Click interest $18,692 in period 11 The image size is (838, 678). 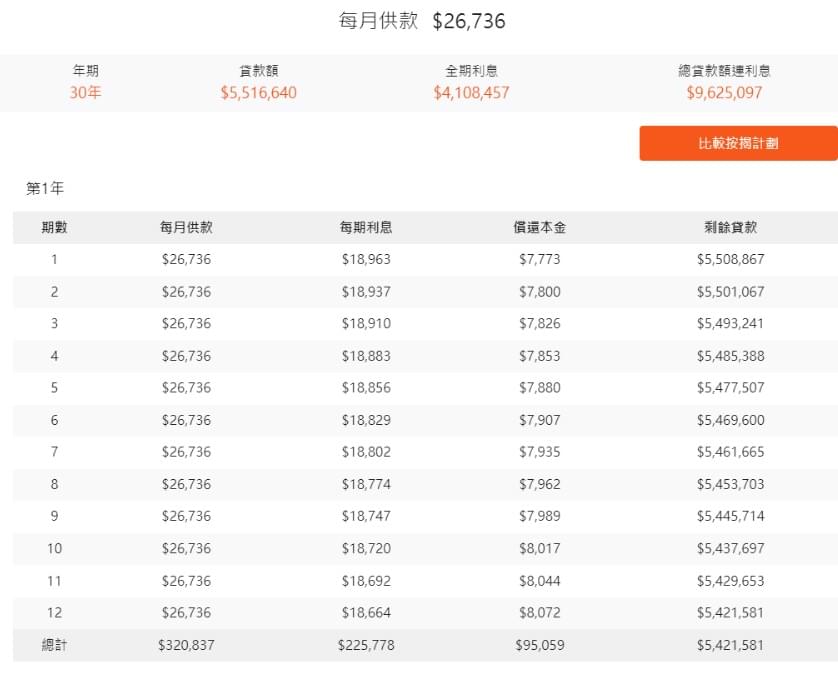[366, 581]
